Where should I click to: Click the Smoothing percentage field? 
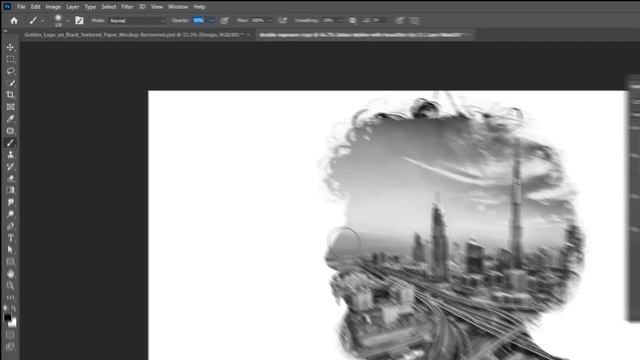(x=329, y=20)
